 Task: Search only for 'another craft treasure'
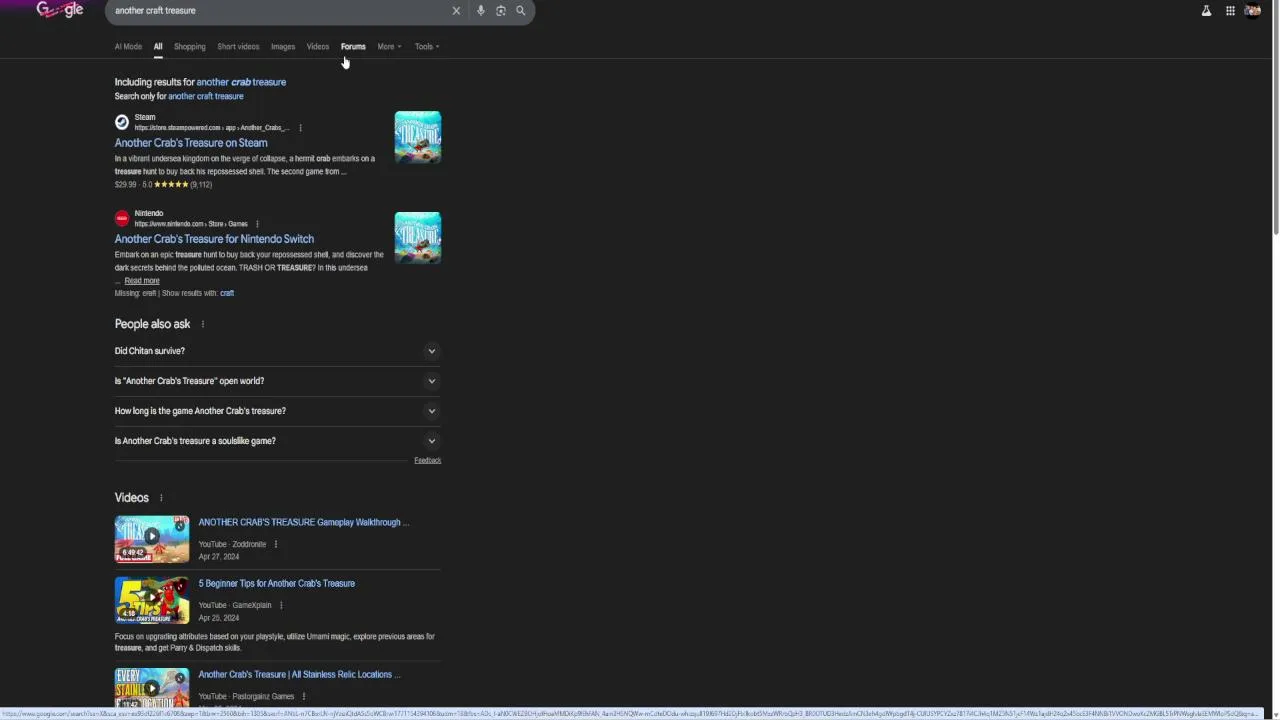206,96
